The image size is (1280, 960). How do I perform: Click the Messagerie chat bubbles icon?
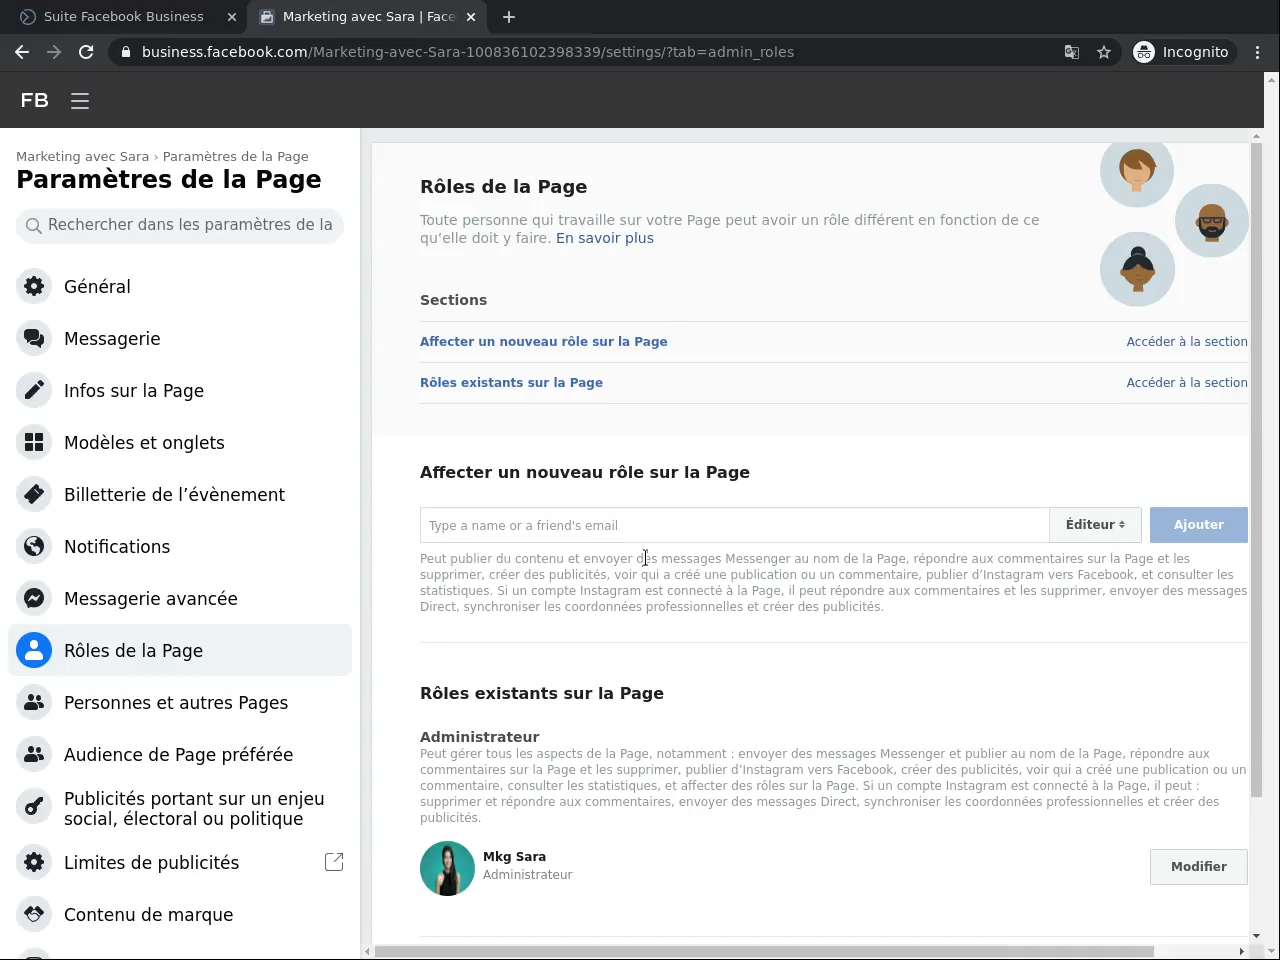[34, 338]
